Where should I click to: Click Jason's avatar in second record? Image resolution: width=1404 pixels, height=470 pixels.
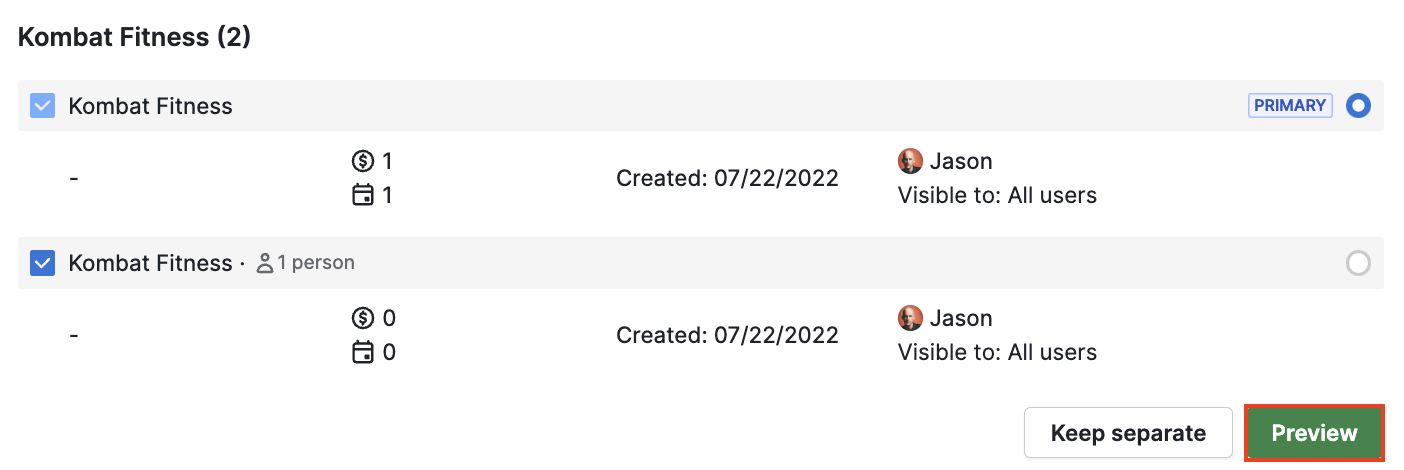pos(910,319)
